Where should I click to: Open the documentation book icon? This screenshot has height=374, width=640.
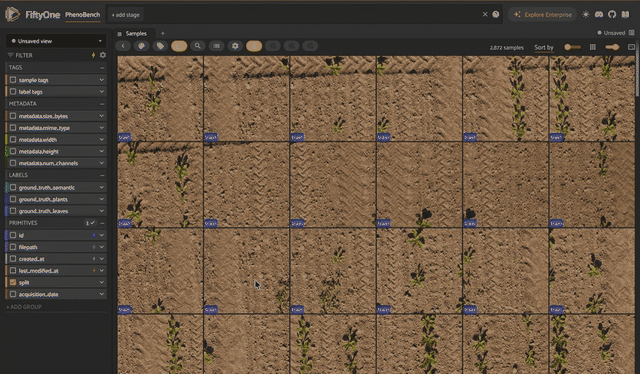click(625, 14)
